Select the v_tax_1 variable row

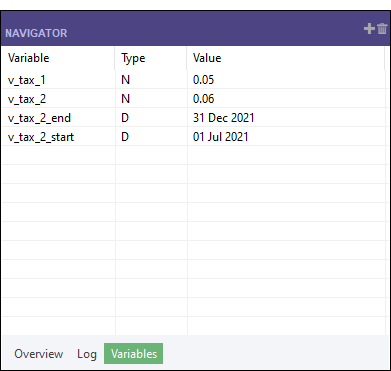coord(193,80)
